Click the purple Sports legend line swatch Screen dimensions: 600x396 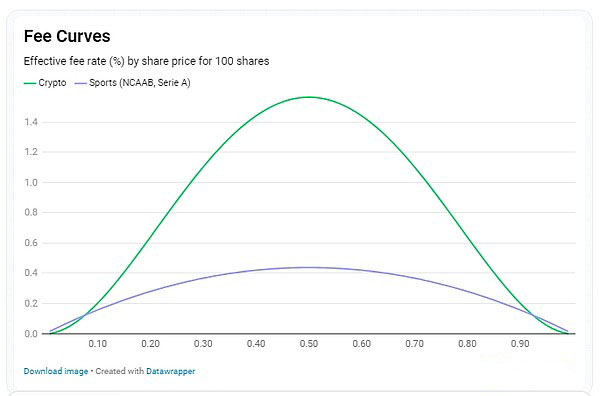(81, 83)
